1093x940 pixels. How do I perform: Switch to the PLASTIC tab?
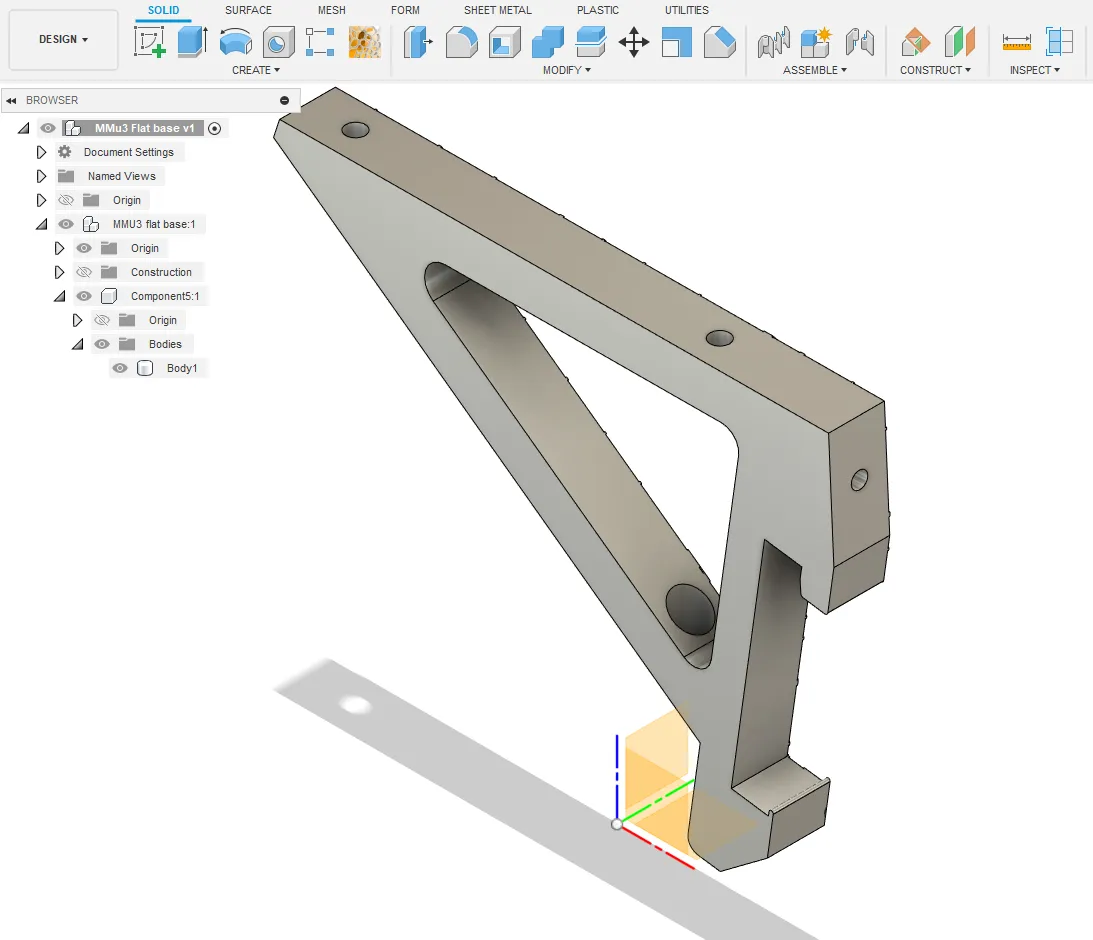coord(597,10)
